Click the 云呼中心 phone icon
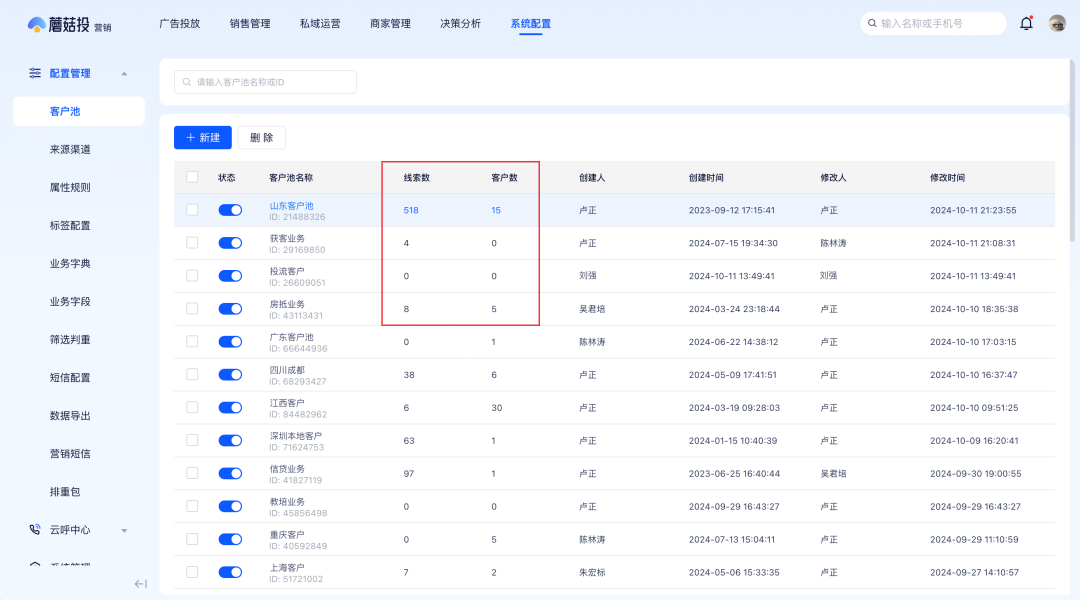1080x600 pixels. coord(35,530)
